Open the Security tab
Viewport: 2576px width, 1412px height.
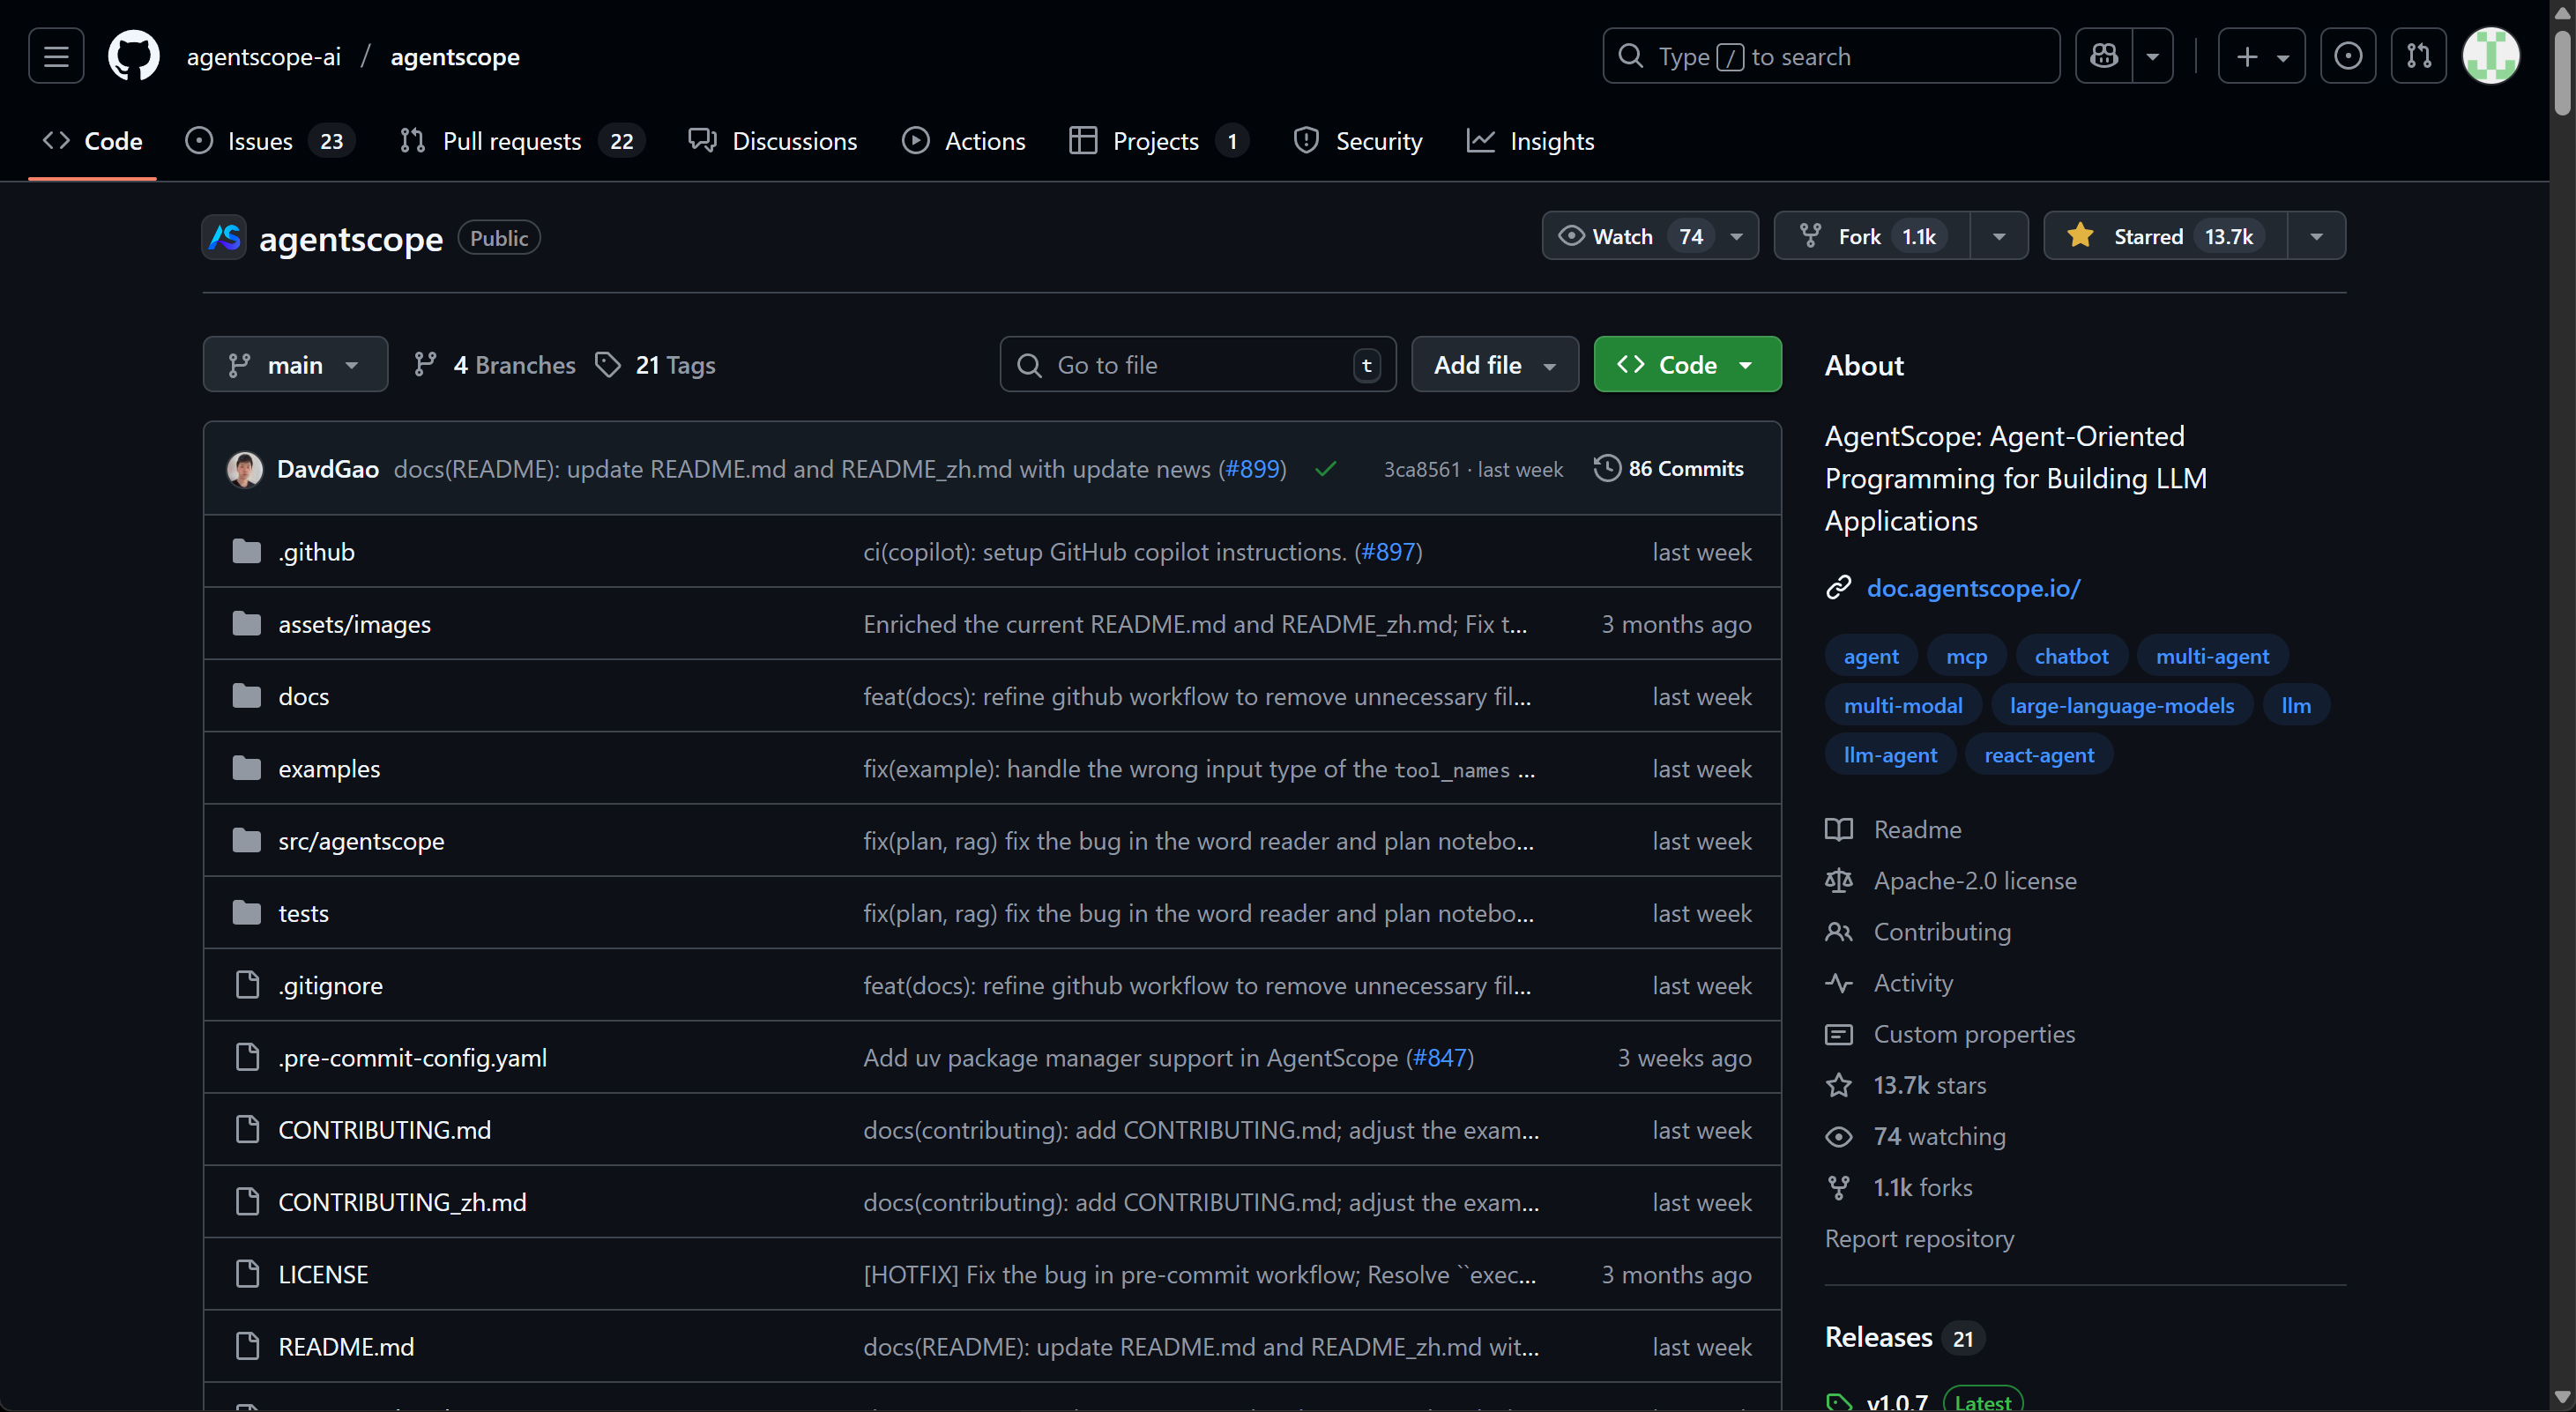point(1357,141)
